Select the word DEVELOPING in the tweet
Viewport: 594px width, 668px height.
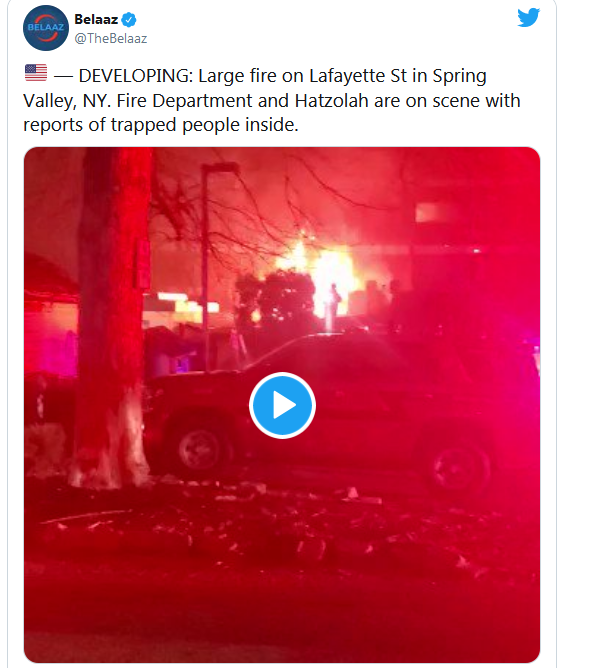pos(136,76)
